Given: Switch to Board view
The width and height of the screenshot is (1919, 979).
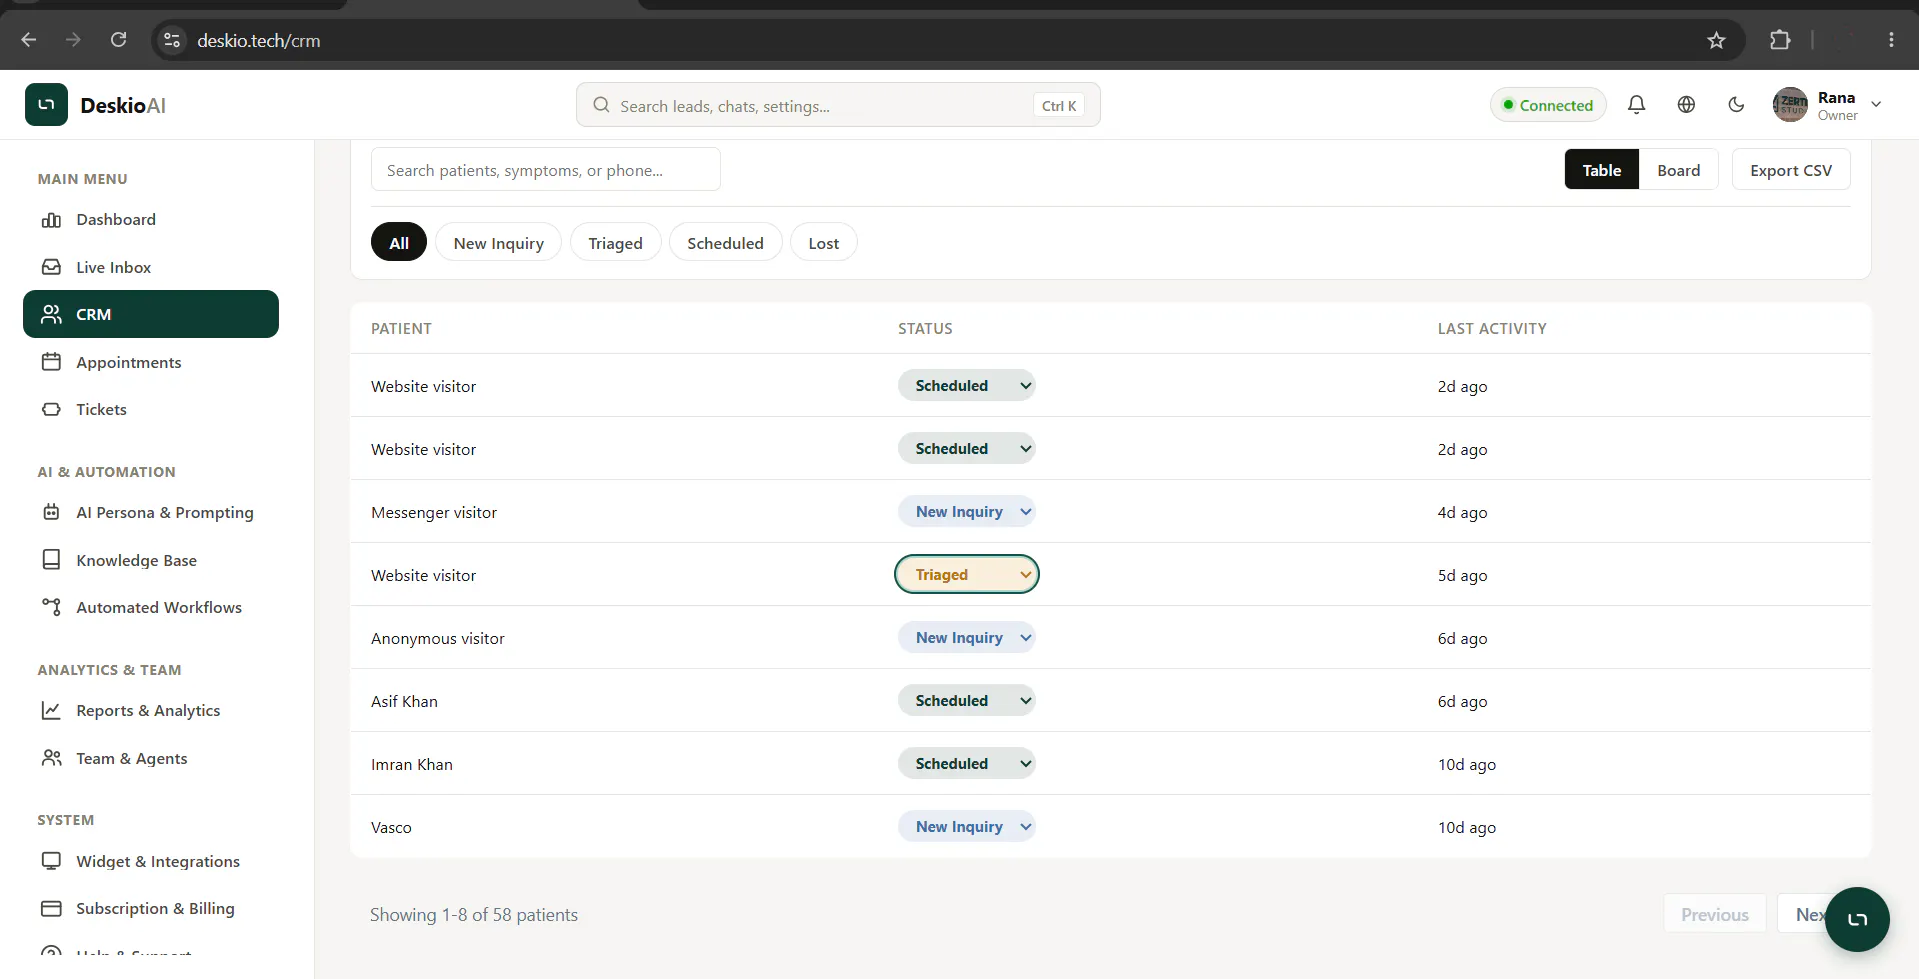Looking at the screenshot, I should 1678,170.
